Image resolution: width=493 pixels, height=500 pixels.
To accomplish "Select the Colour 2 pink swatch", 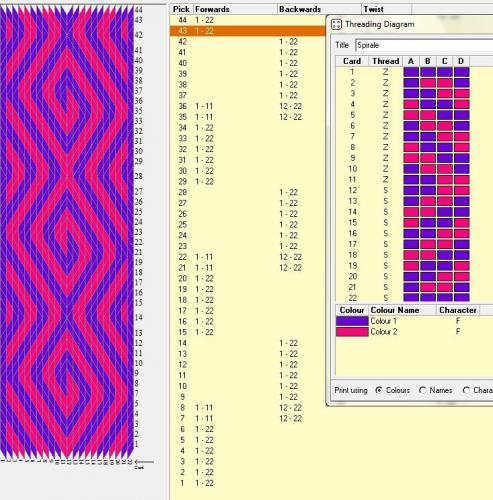I will click(352, 332).
